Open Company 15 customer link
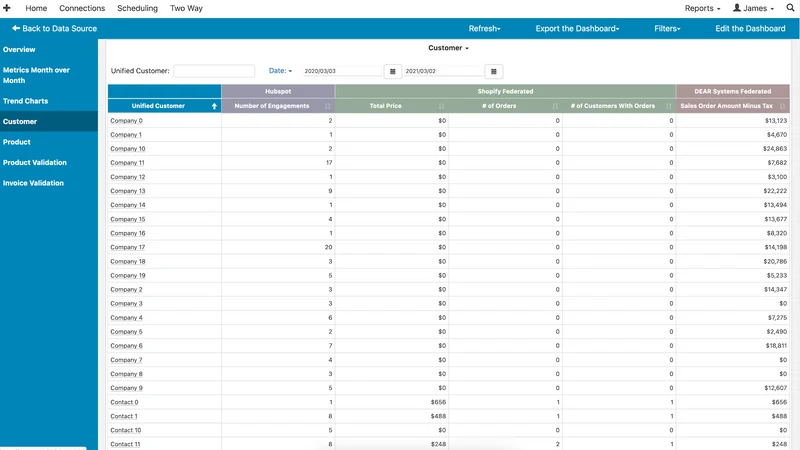The width and height of the screenshot is (800, 450). point(128,219)
